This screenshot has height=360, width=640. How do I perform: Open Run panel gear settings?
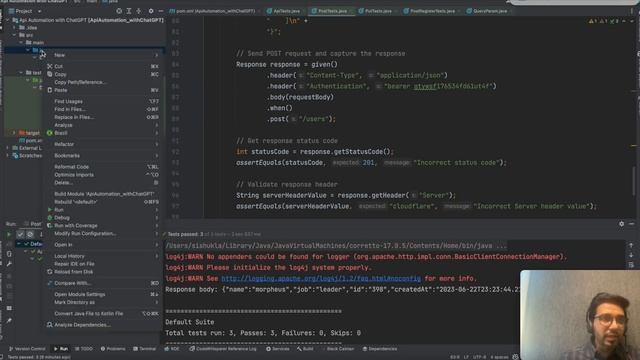click(x=621, y=224)
